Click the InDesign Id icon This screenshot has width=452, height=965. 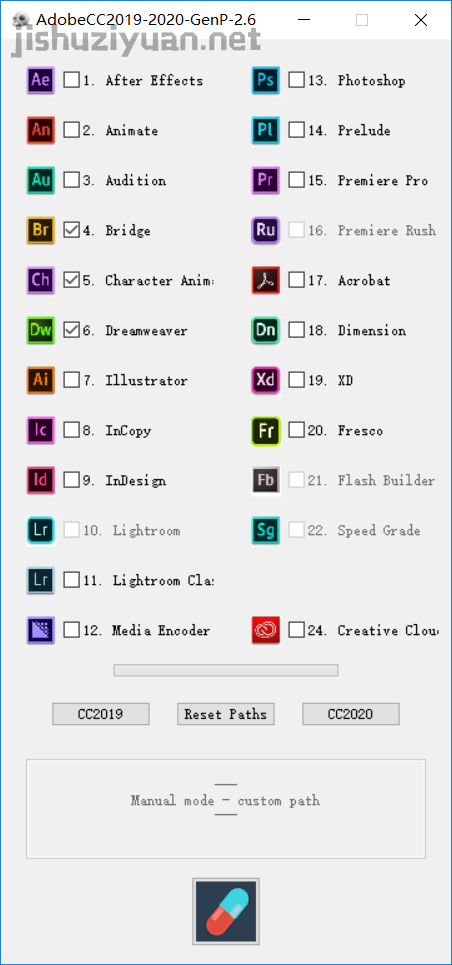(41, 480)
